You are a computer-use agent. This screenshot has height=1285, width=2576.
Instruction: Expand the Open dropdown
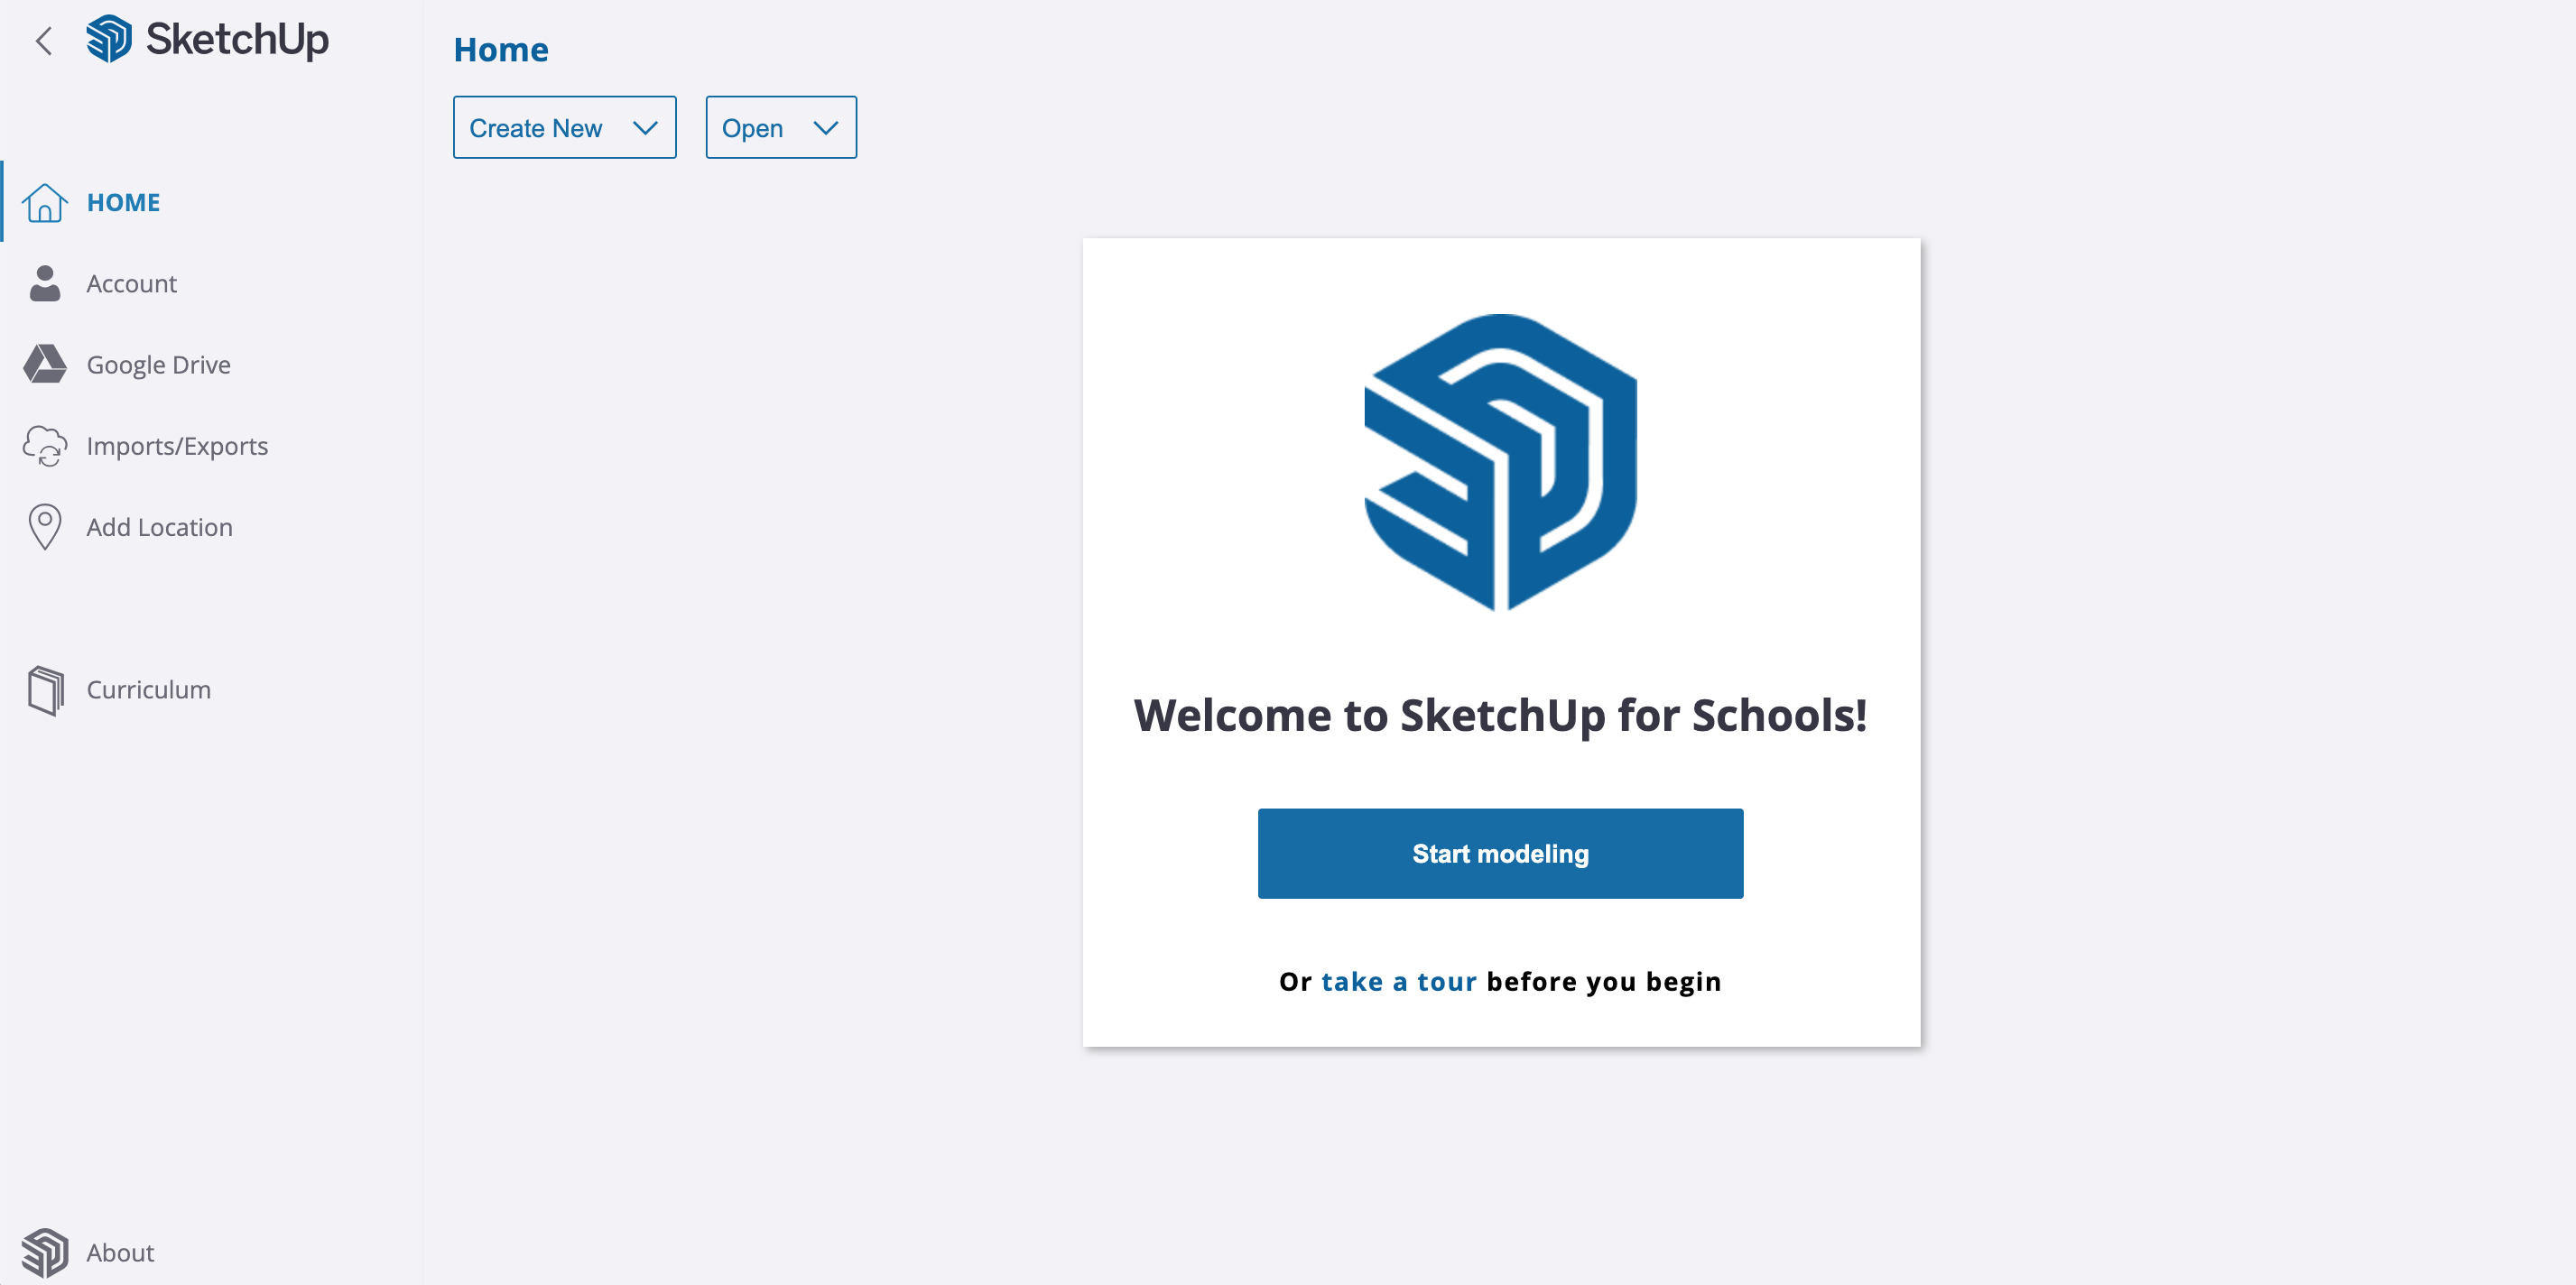click(781, 128)
